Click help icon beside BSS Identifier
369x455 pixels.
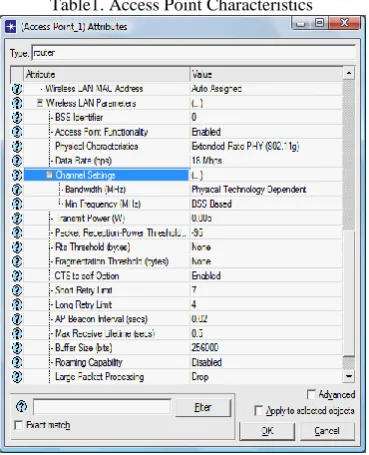pyautogui.click(x=17, y=118)
